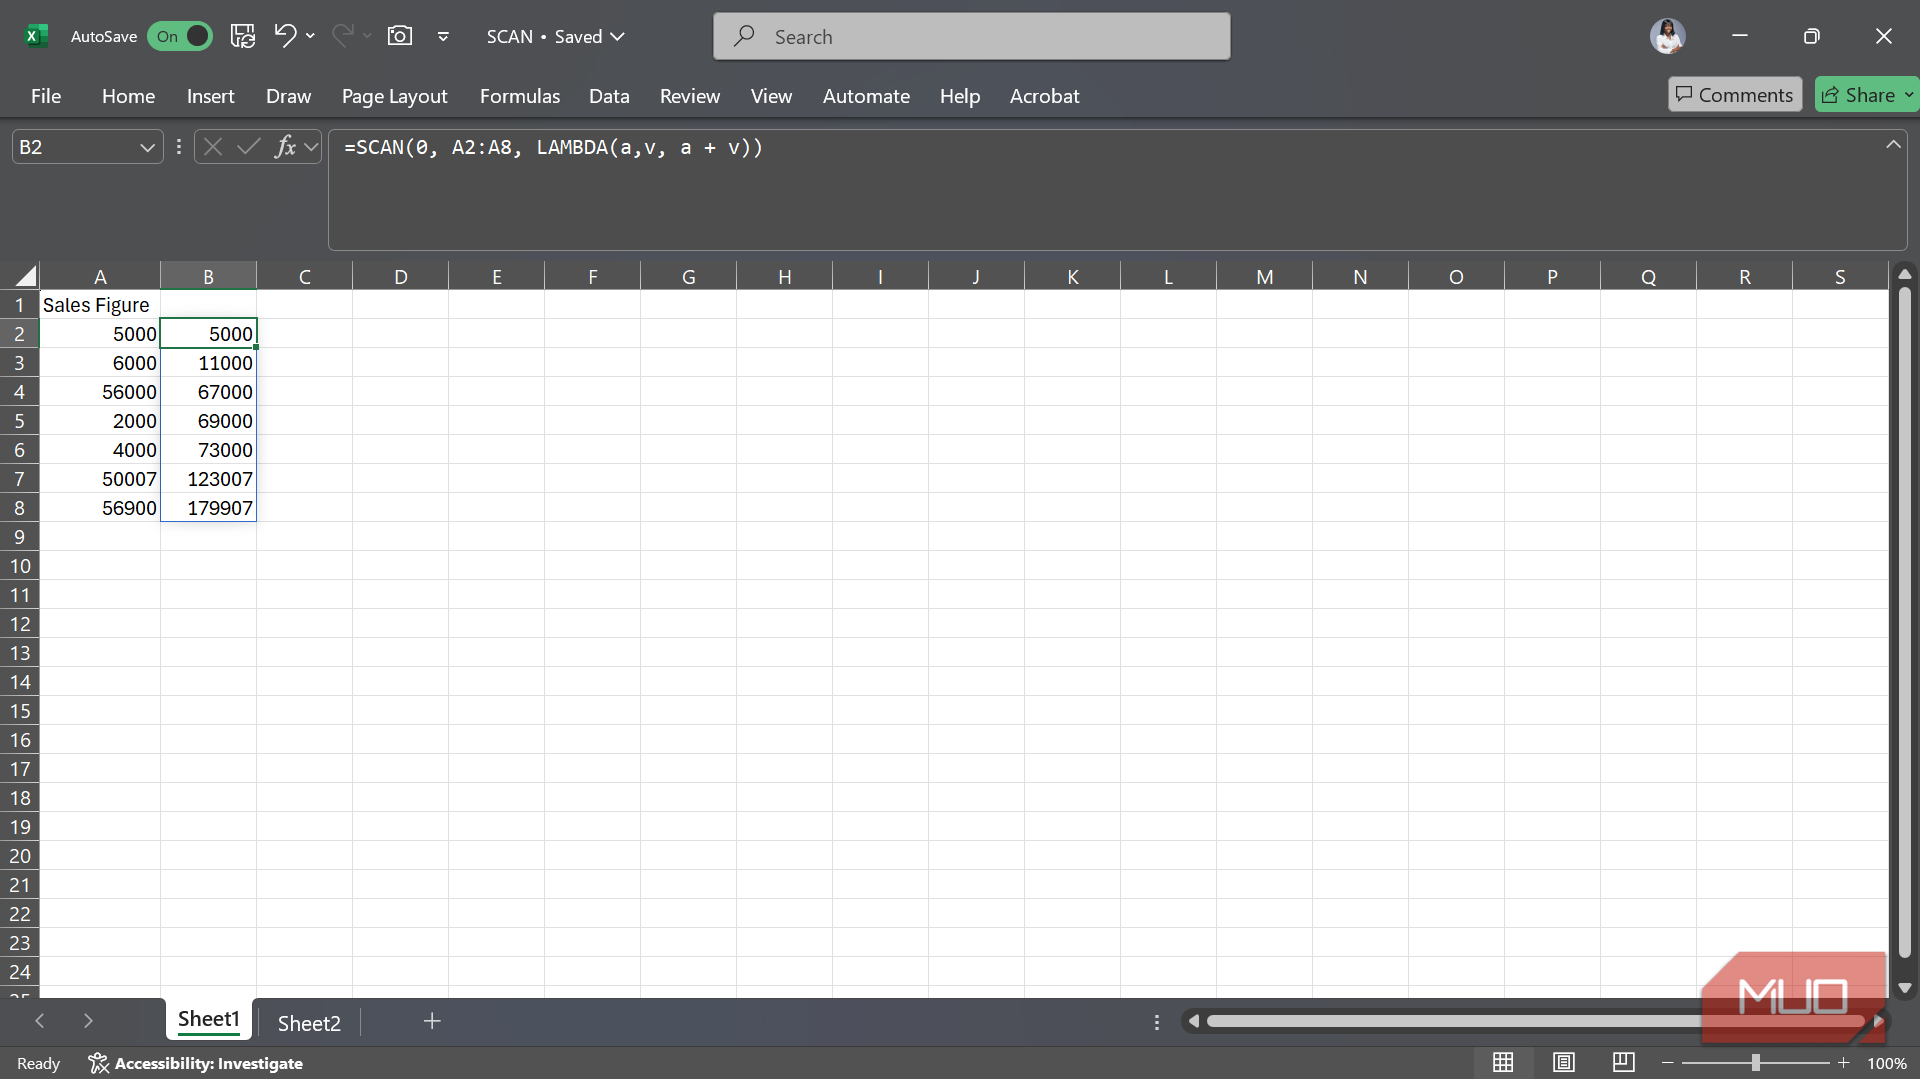Open the Name Box dropdown arrow
Screen dimensions: 1920x1080
[147, 147]
